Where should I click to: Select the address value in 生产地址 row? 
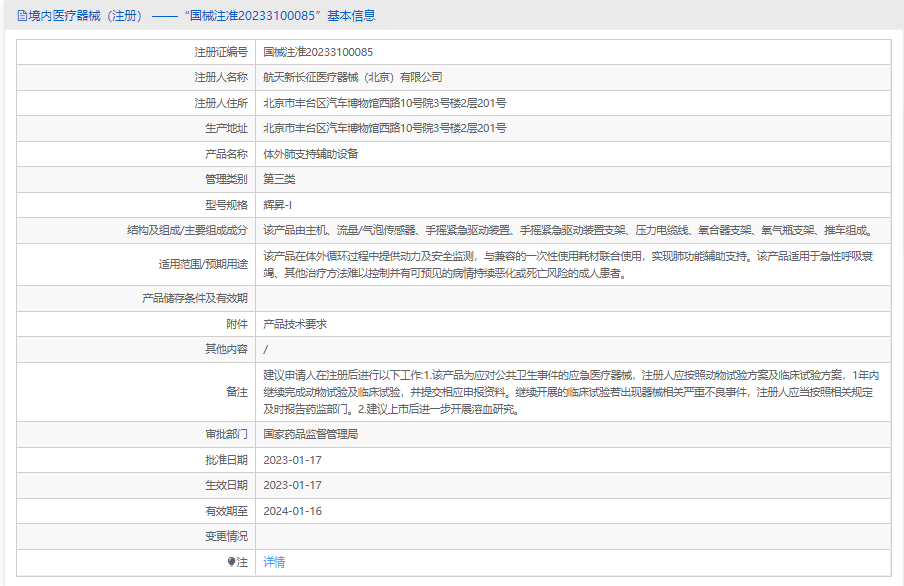click(385, 128)
